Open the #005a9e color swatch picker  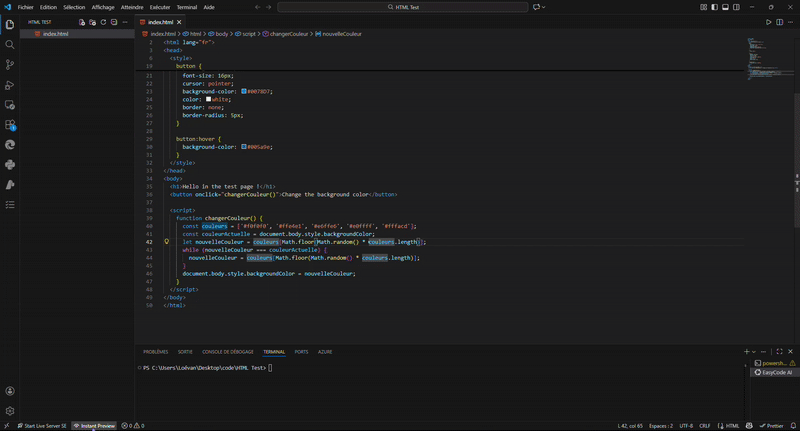coord(244,146)
